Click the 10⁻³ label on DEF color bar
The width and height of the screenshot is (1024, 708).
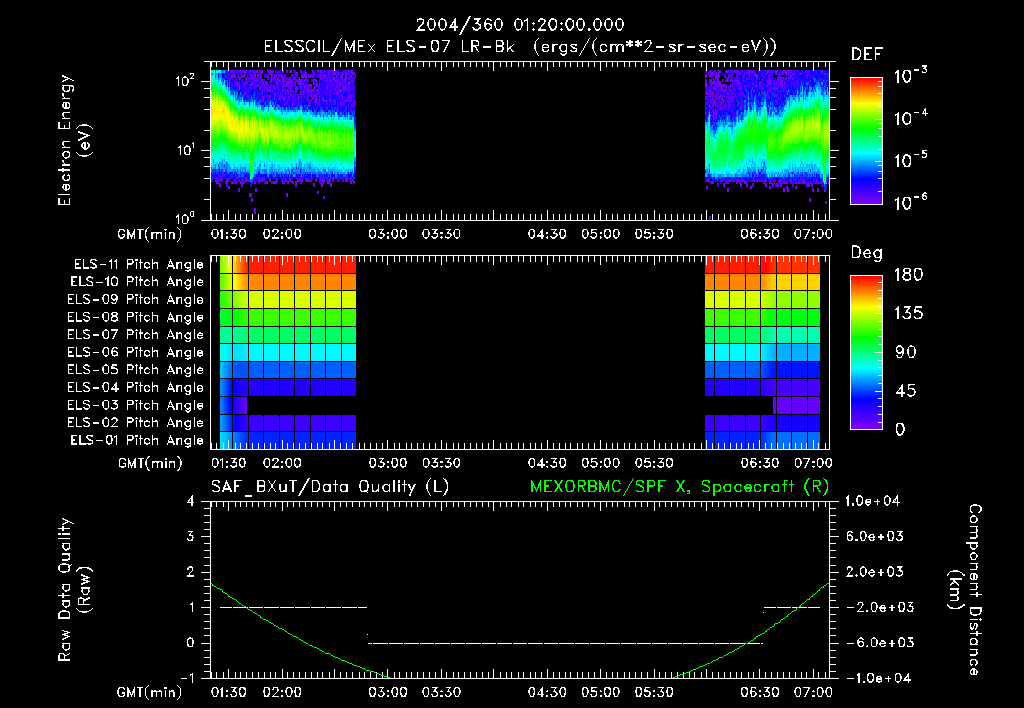point(911,75)
